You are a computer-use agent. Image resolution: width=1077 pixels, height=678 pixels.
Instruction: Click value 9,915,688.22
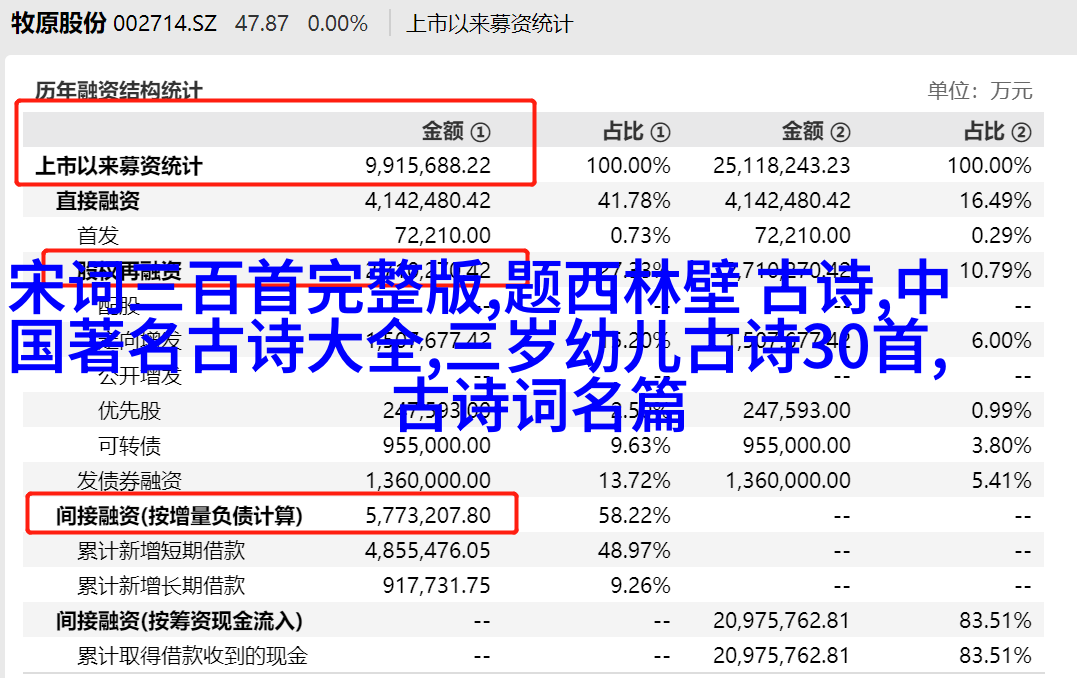[x=428, y=166]
